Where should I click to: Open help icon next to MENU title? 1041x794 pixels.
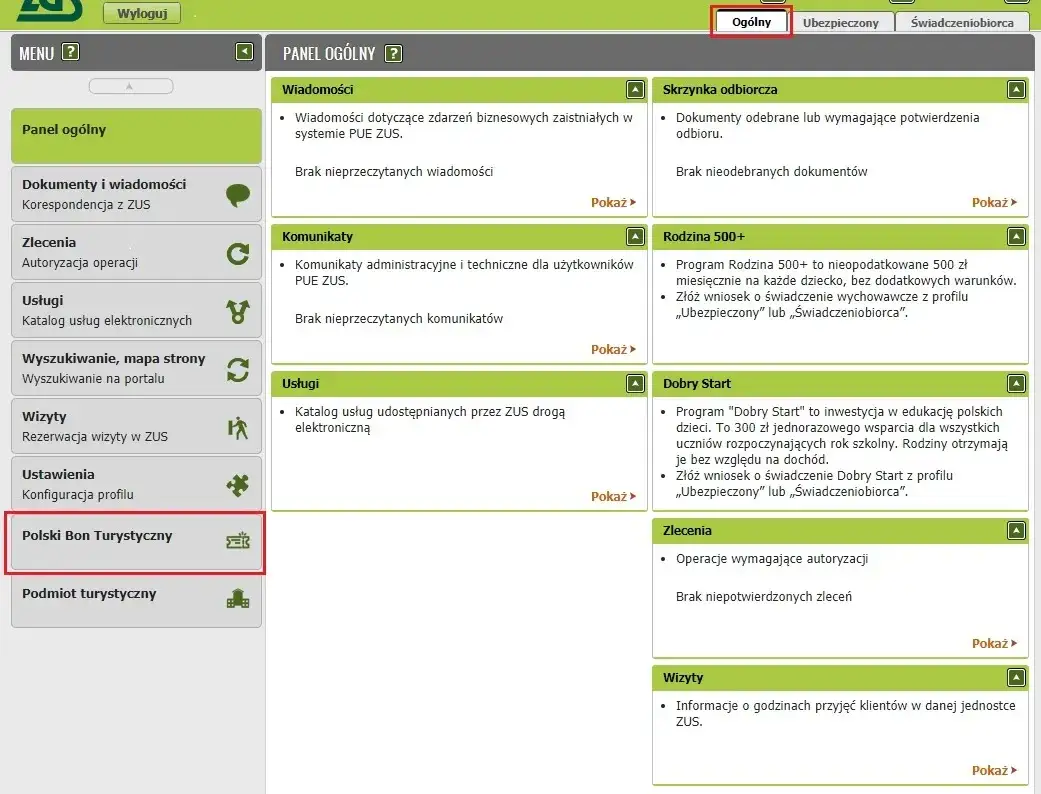click(x=70, y=53)
